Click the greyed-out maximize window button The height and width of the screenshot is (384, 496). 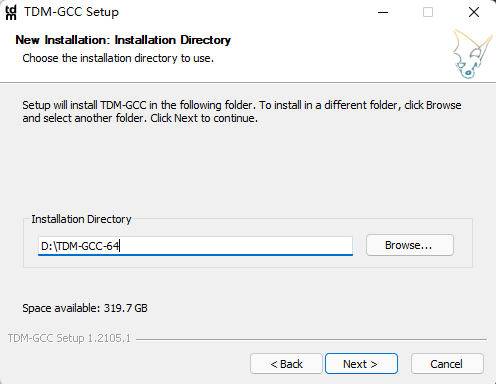tap(428, 12)
